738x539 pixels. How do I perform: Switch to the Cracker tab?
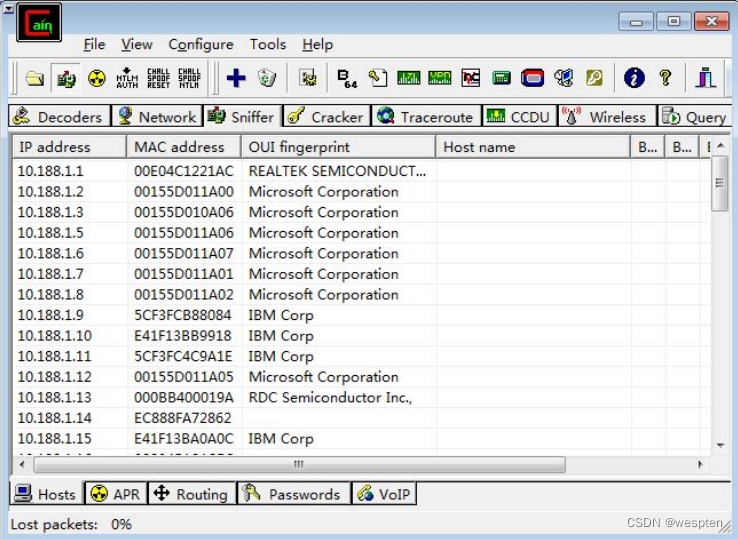pyautogui.click(x=327, y=116)
